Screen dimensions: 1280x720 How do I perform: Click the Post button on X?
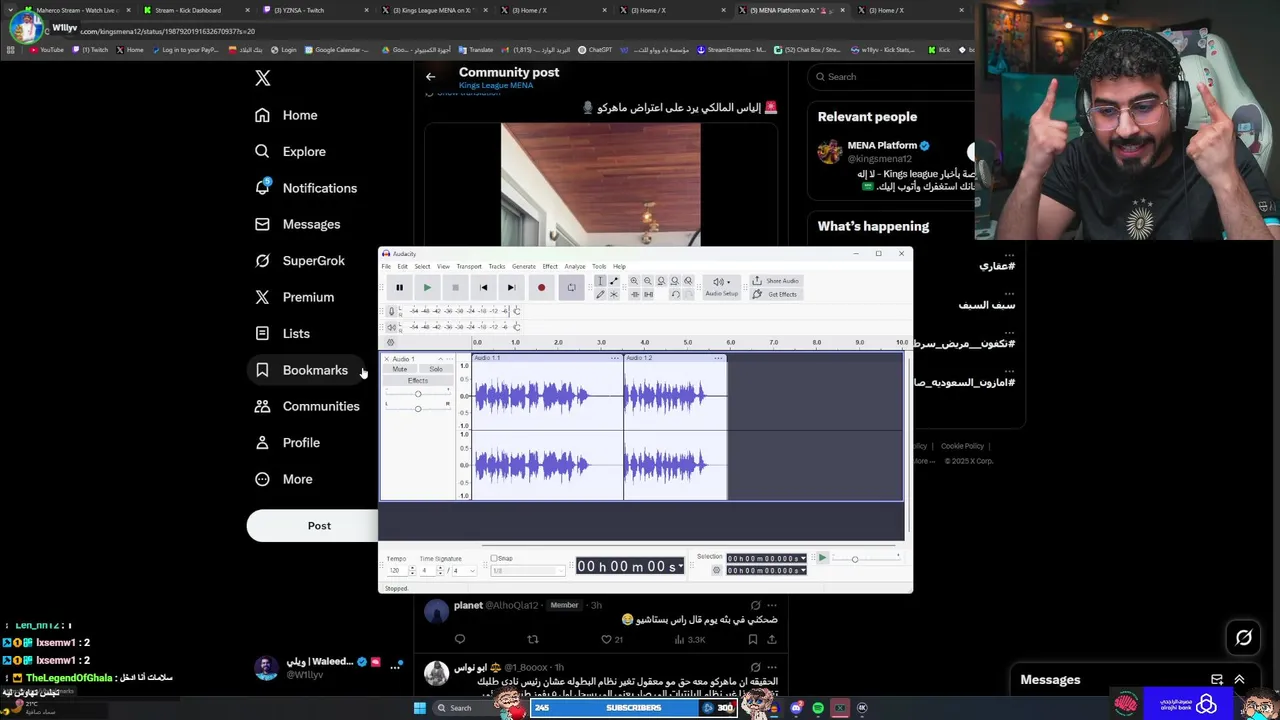click(x=319, y=525)
